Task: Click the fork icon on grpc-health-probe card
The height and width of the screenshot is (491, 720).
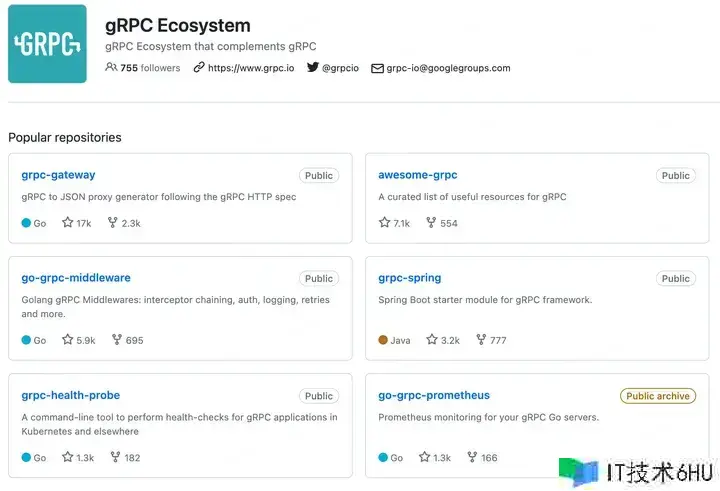Action: [115, 457]
